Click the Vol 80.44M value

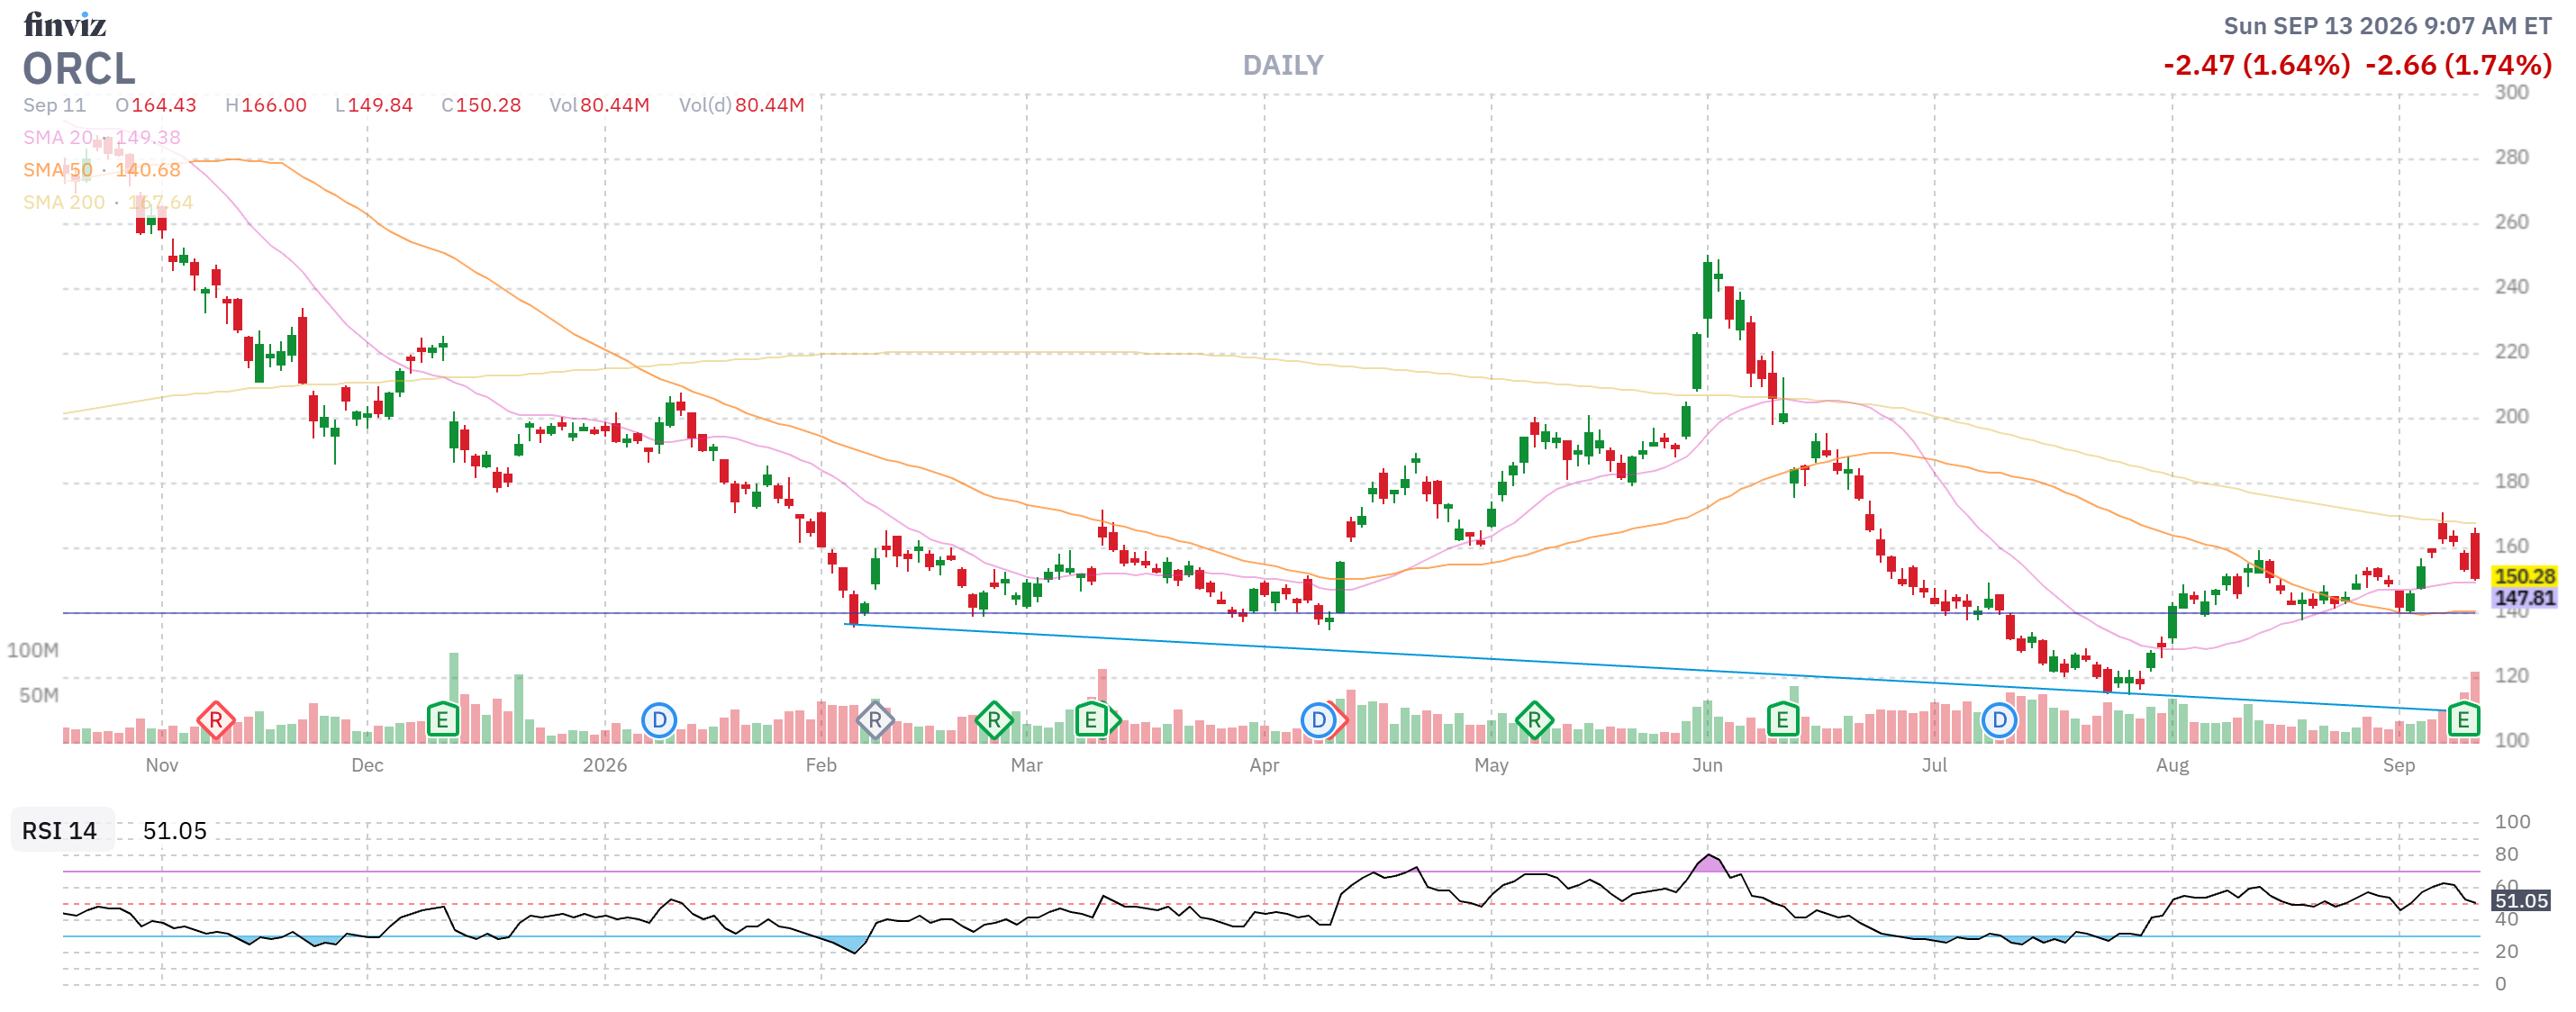(615, 105)
